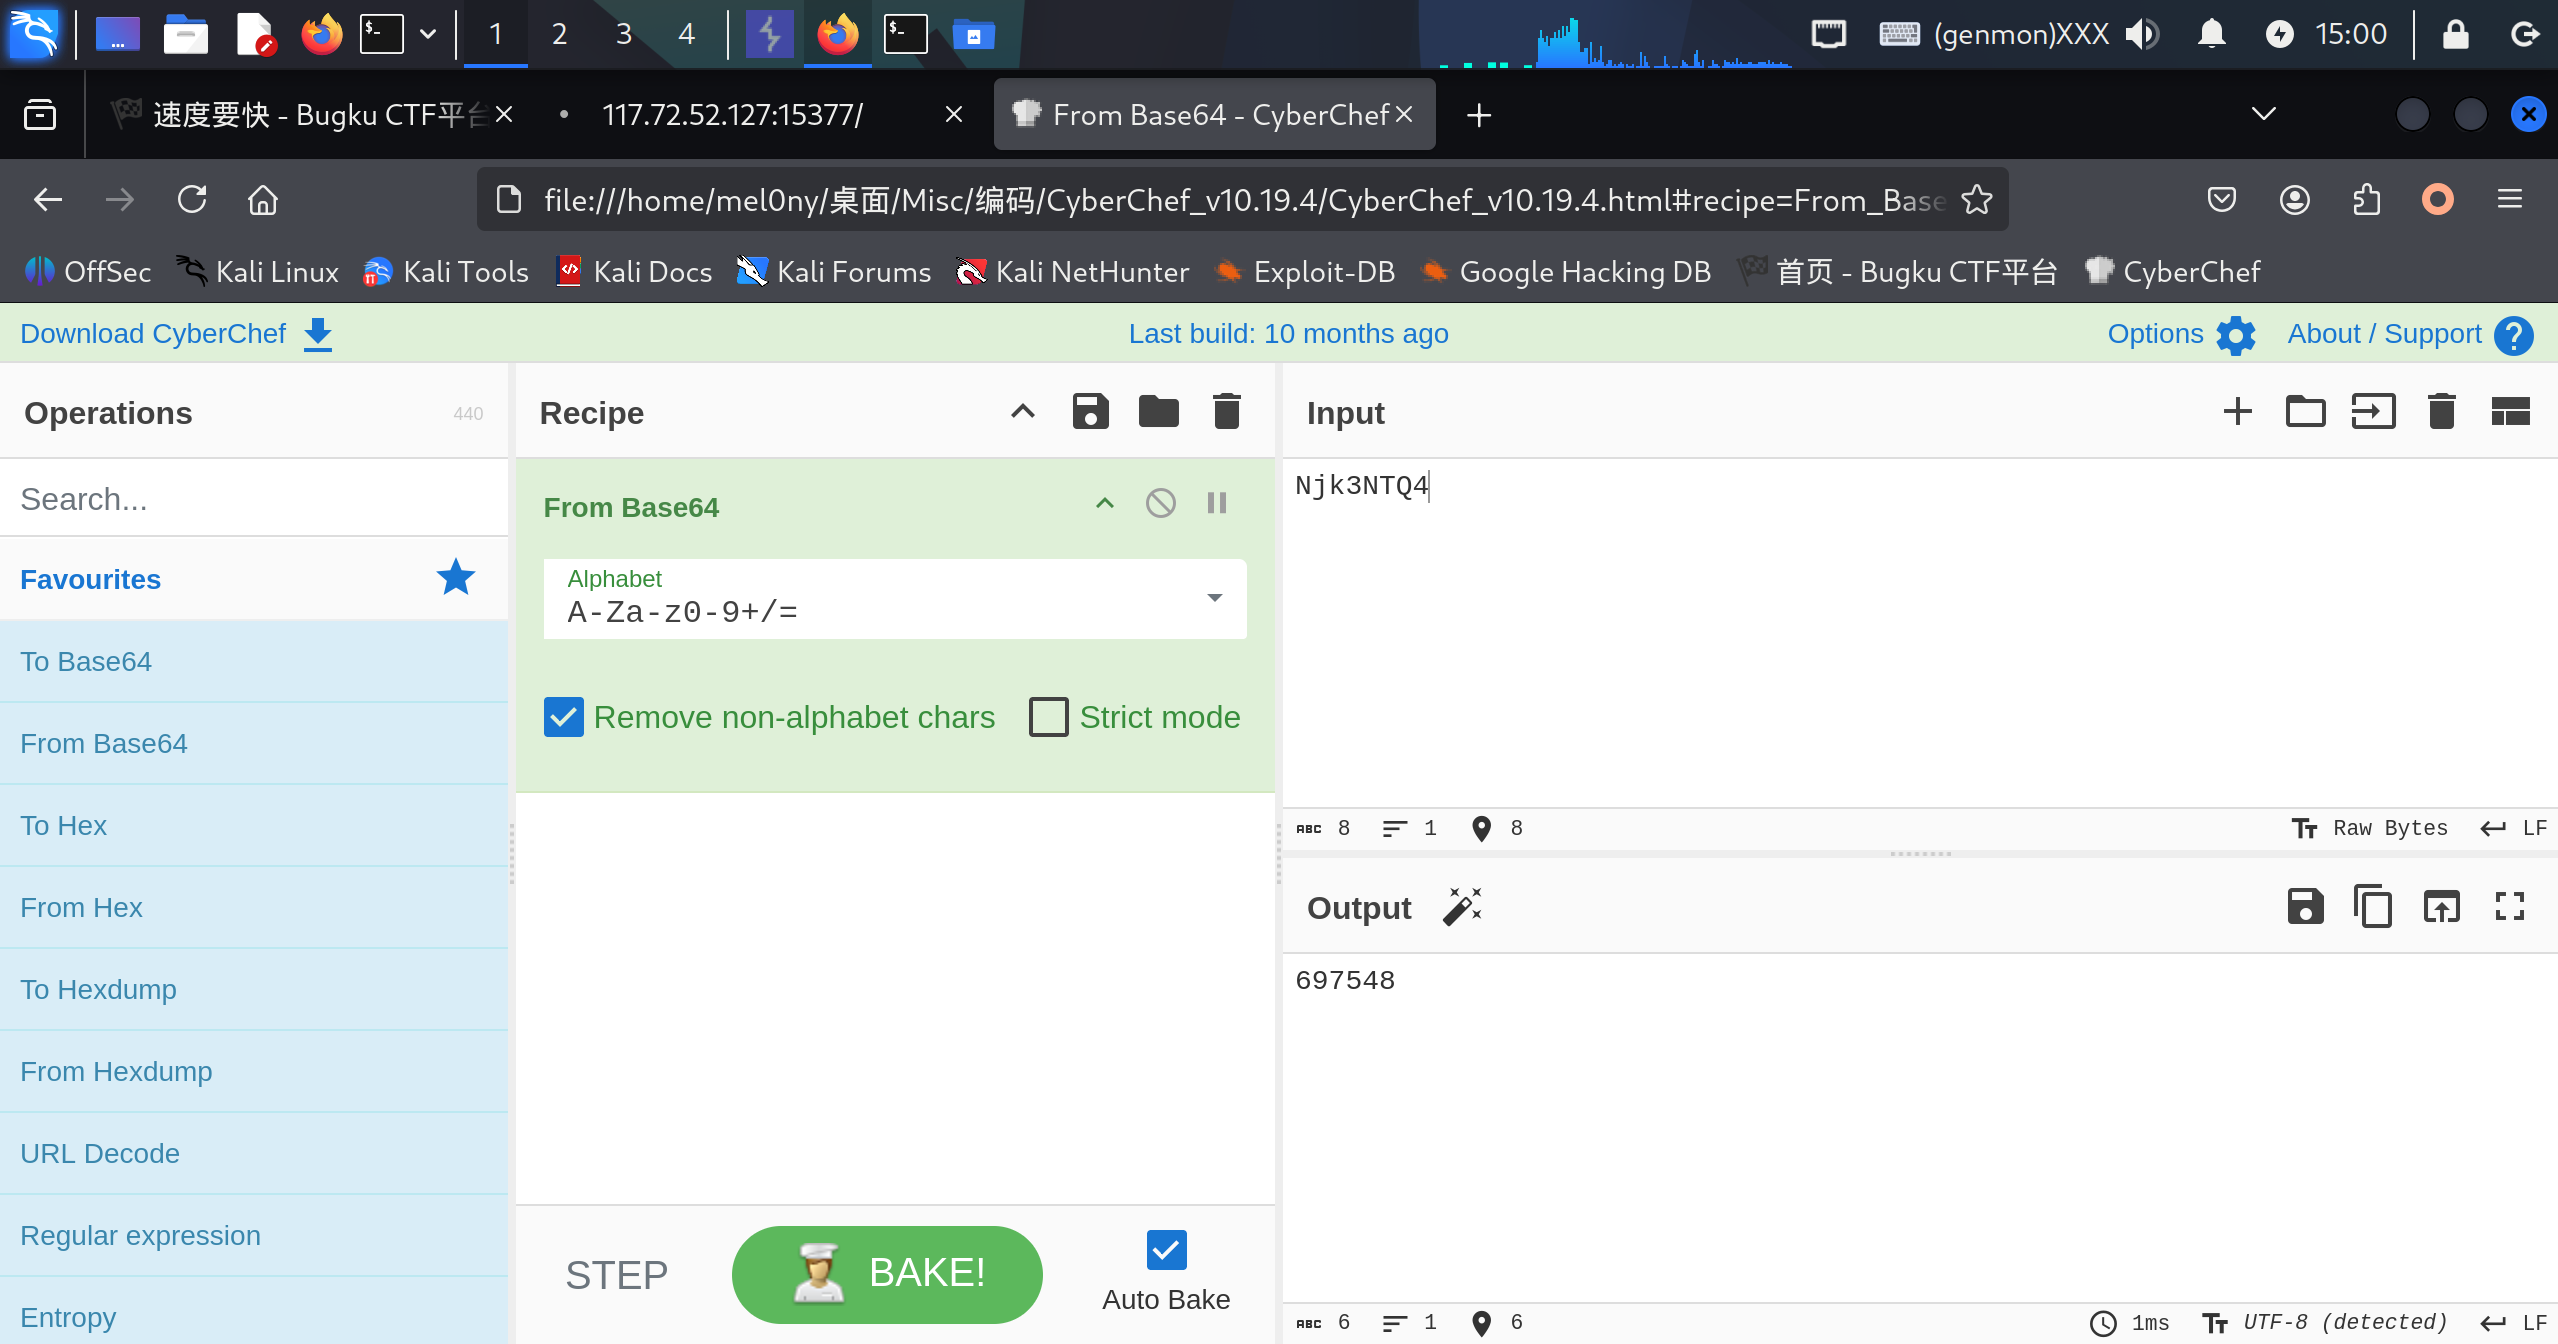
Task: Disable the From Base64 operation
Action: pyautogui.click(x=1160, y=503)
